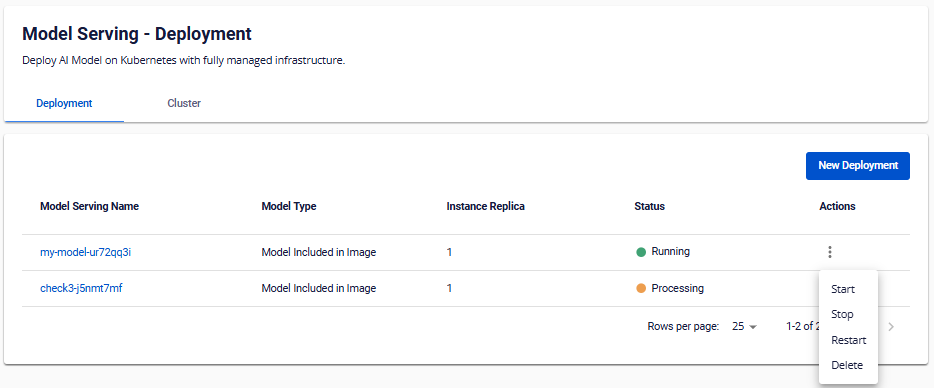Click the Rows per page label
Viewport: 934px width, 388px height.
click(683, 327)
